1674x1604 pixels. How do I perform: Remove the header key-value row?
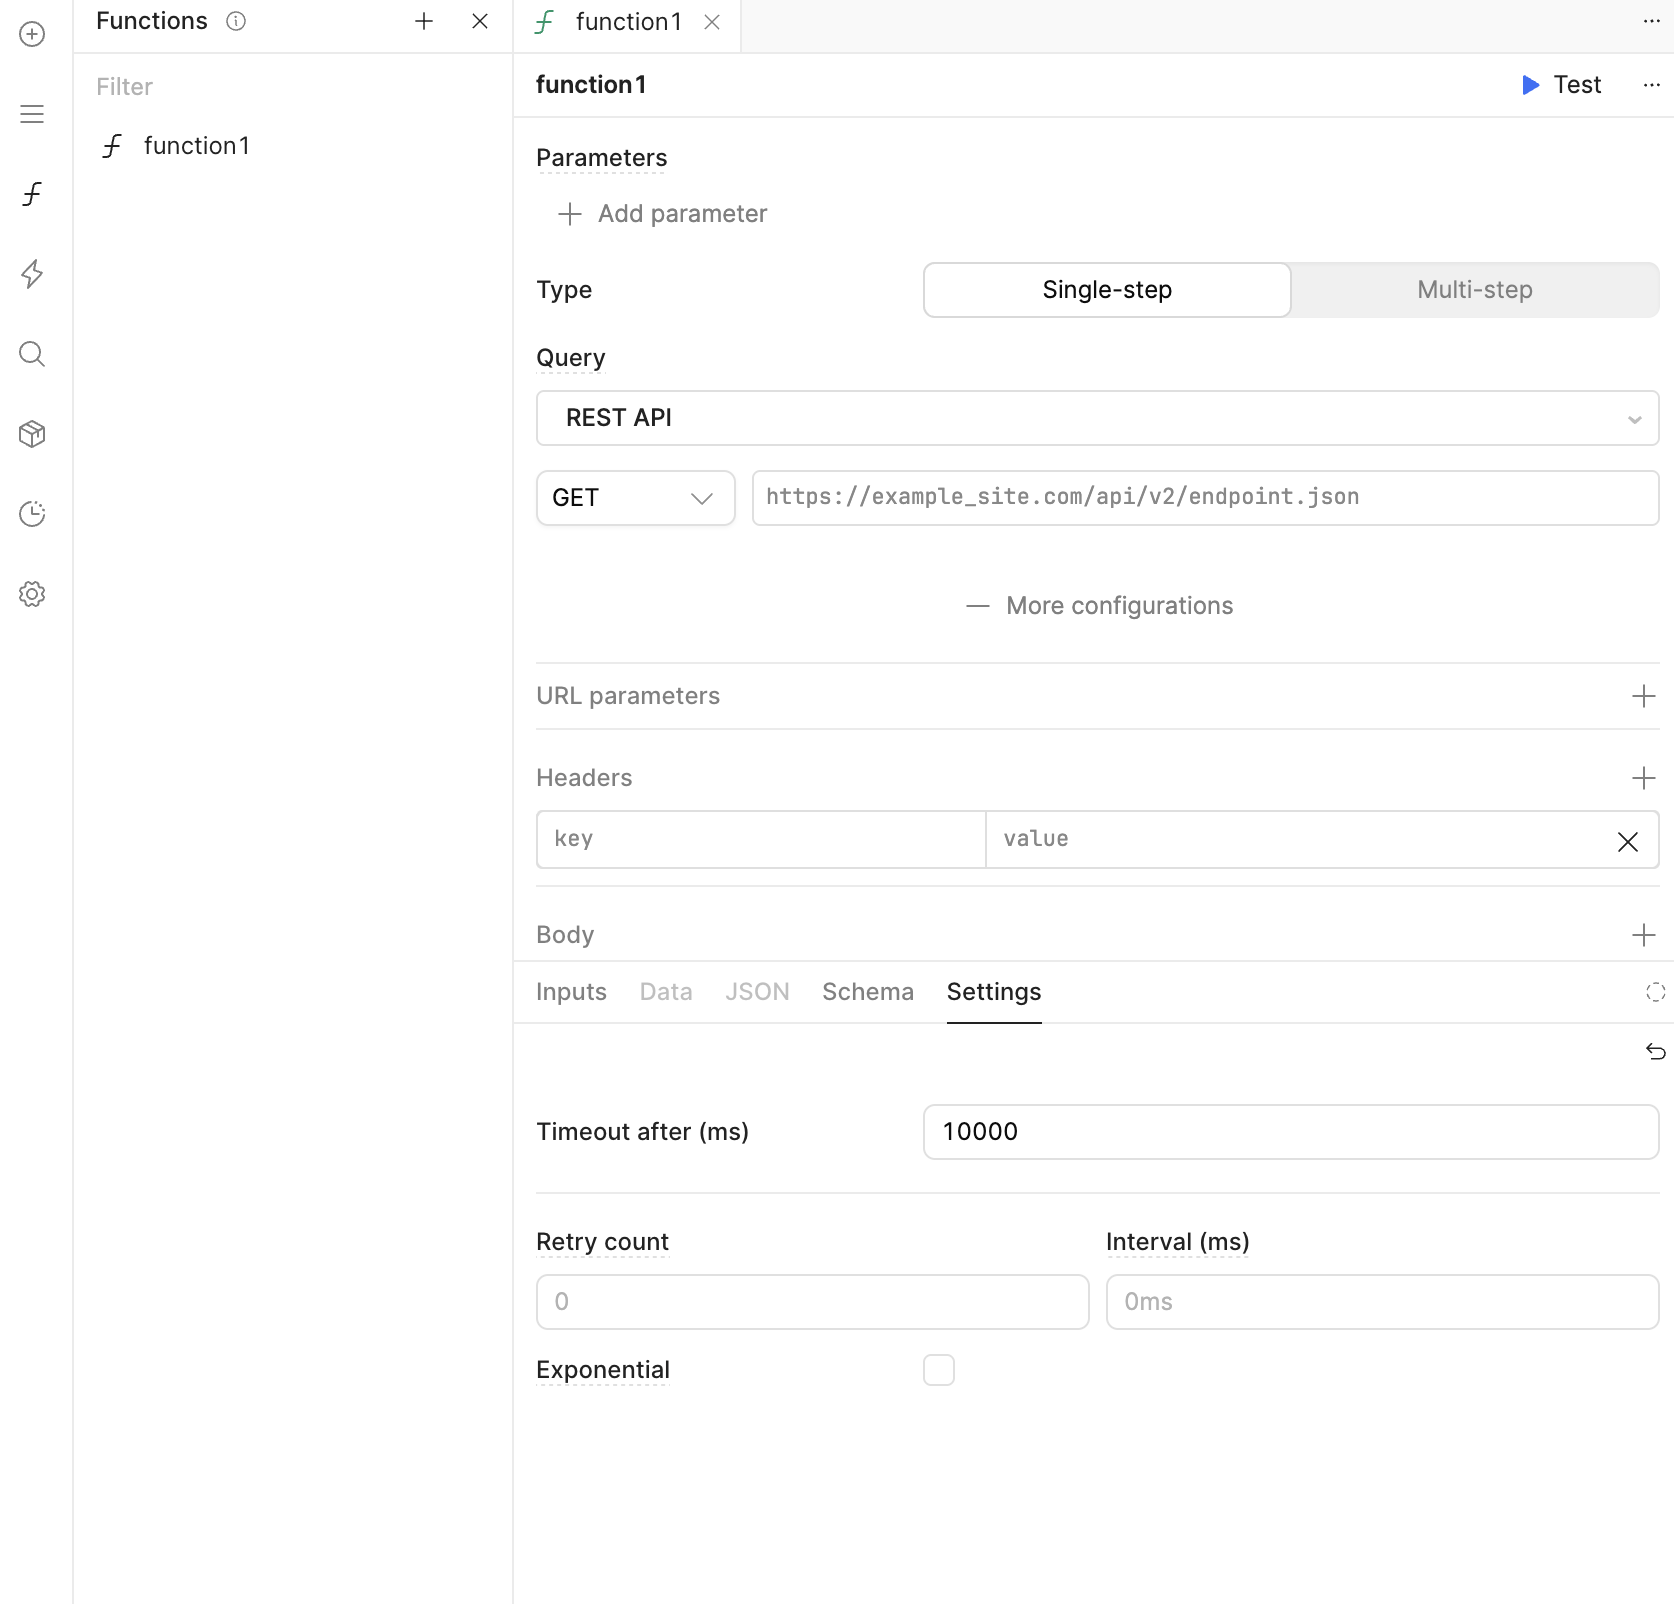(1627, 842)
